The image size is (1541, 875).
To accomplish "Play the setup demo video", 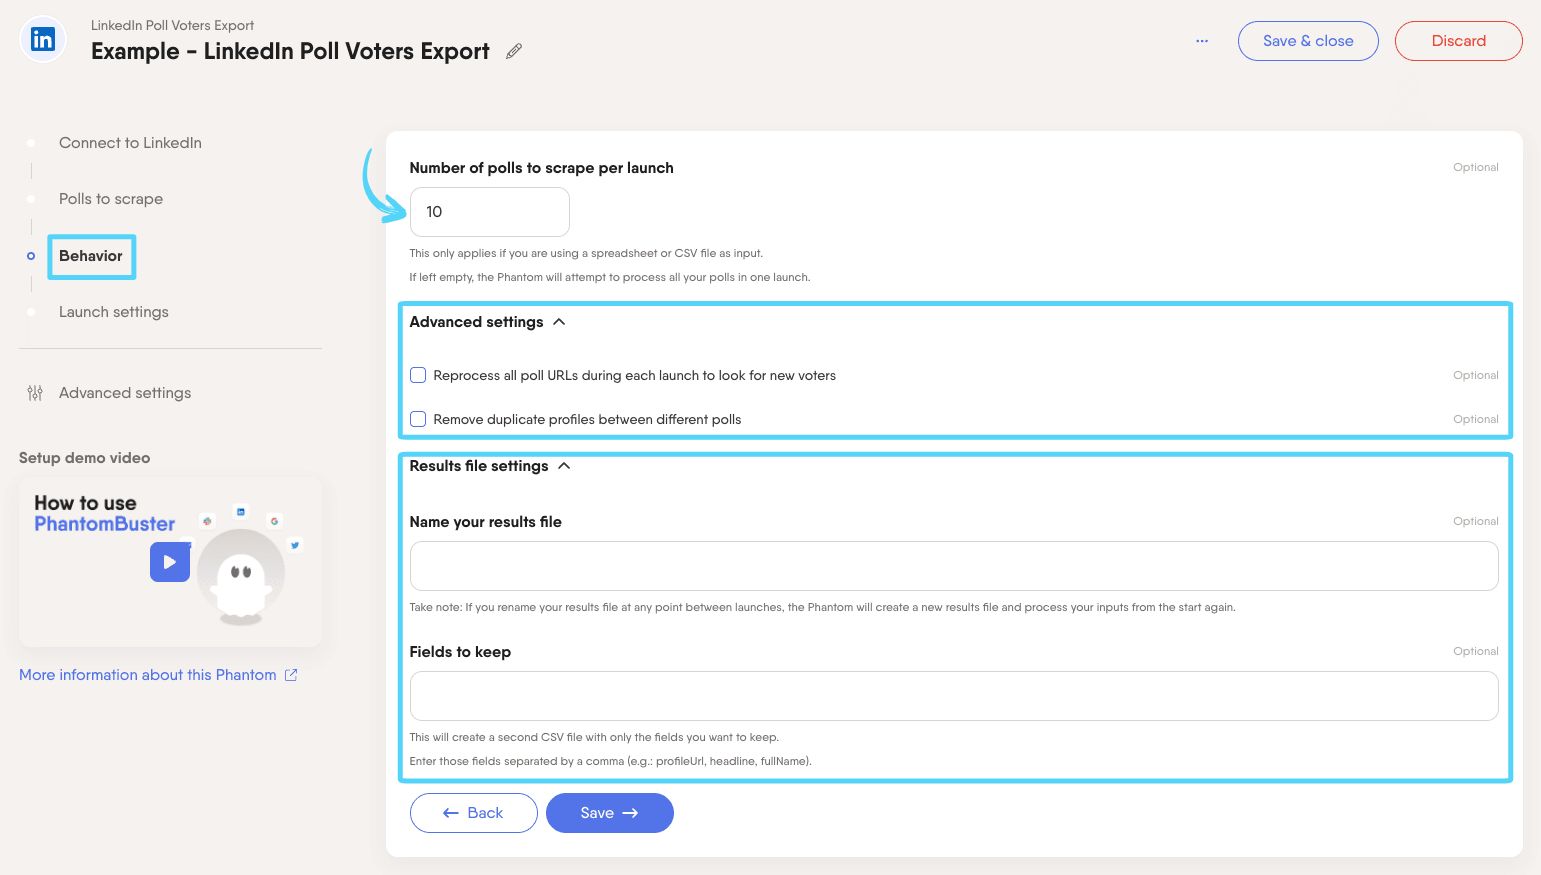I will [x=170, y=562].
